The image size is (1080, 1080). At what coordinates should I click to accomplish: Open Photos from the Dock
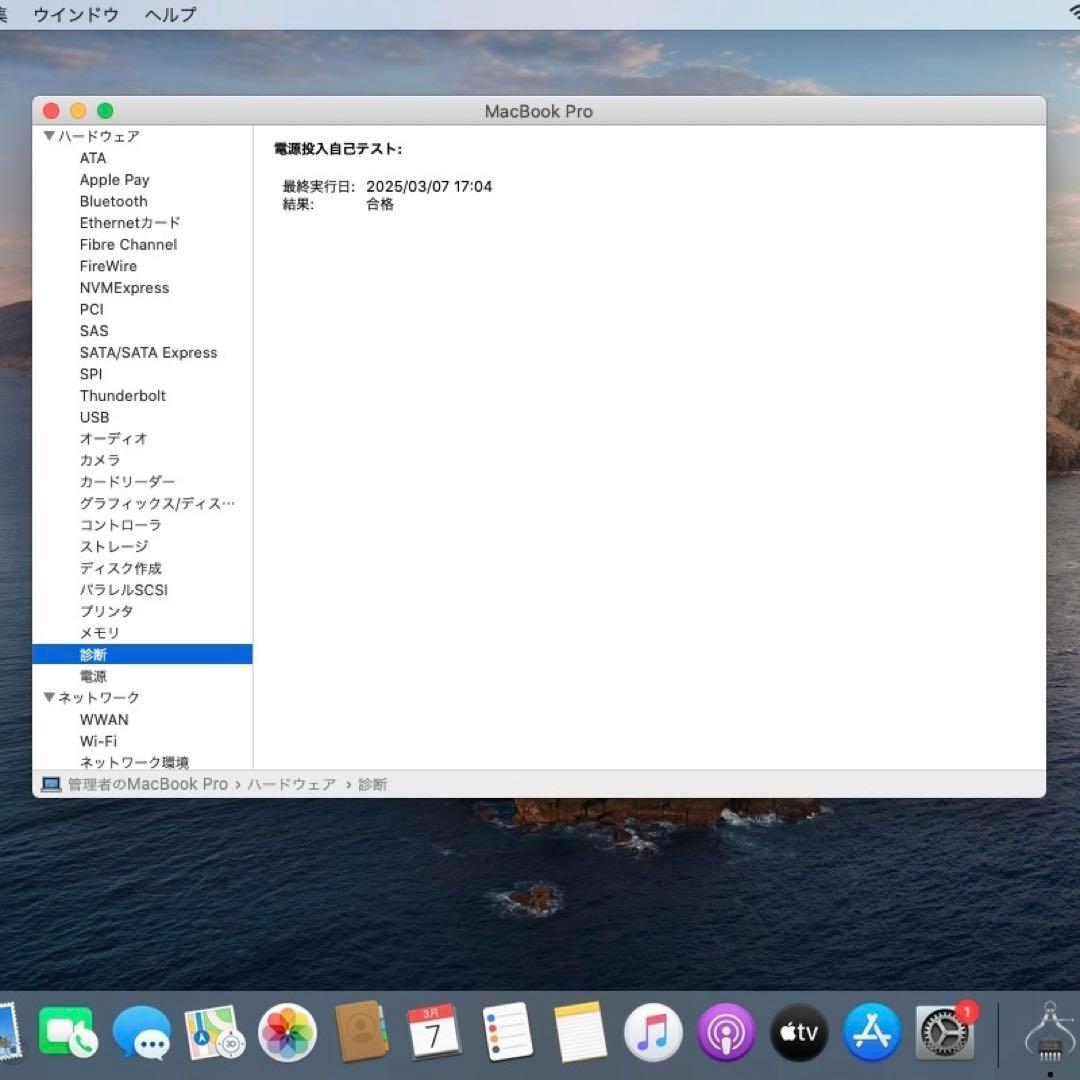[x=288, y=1031]
